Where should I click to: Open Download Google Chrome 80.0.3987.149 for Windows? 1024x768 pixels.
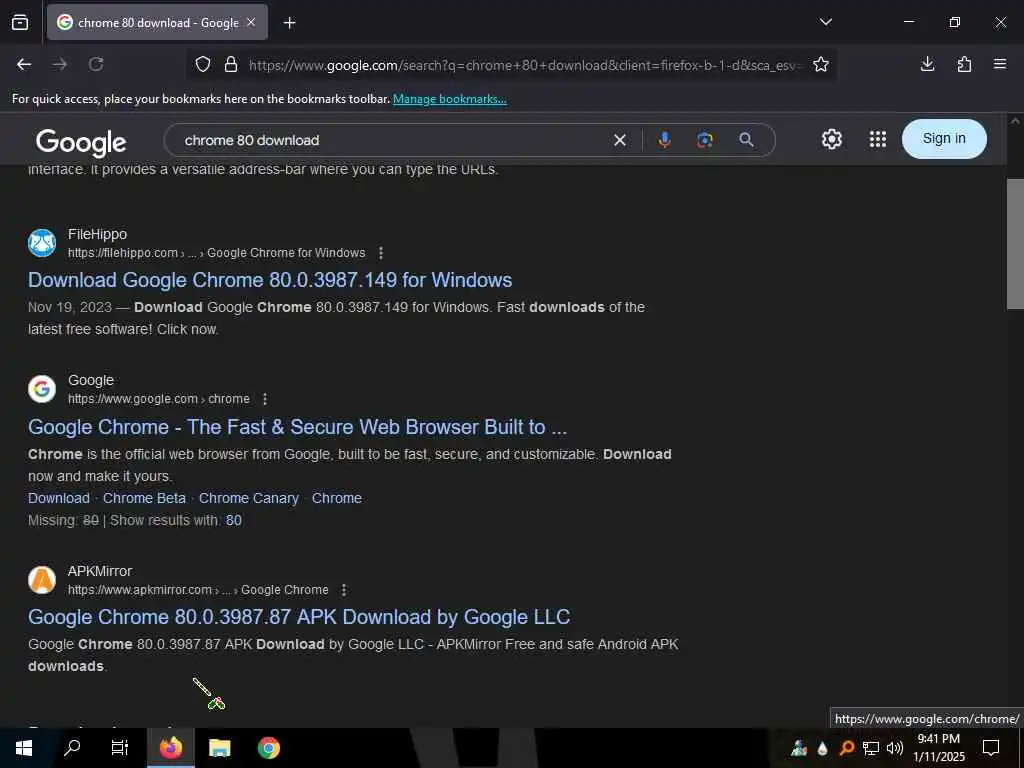(x=270, y=280)
